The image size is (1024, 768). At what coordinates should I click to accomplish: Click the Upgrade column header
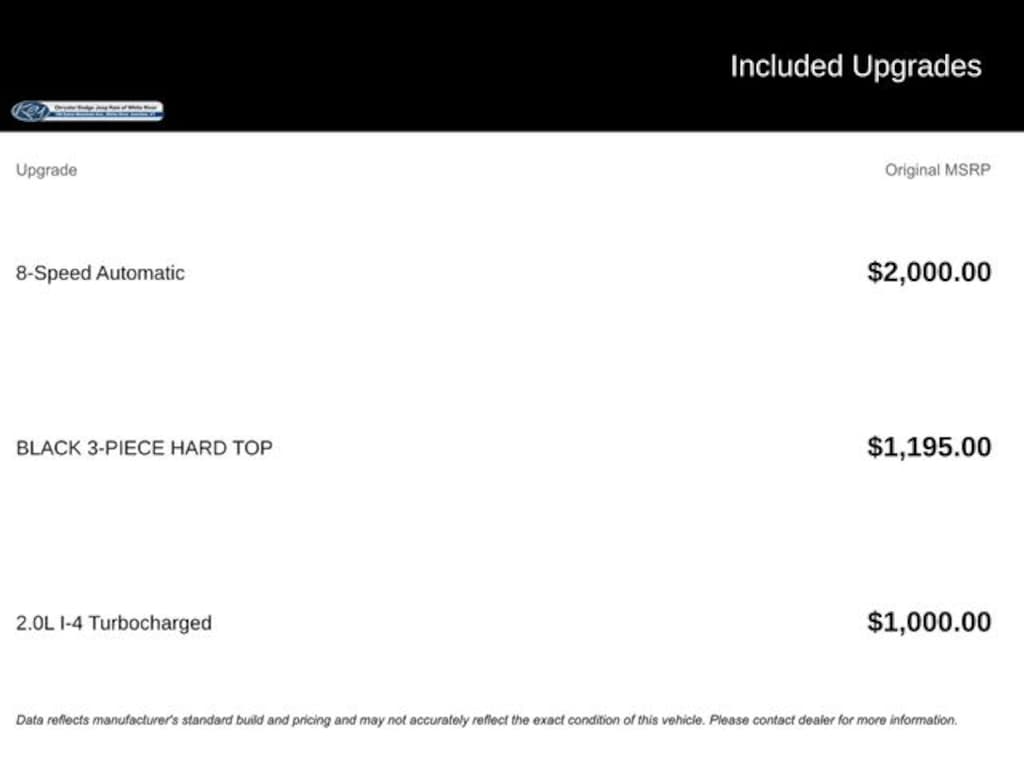click(x=46, y=170)
